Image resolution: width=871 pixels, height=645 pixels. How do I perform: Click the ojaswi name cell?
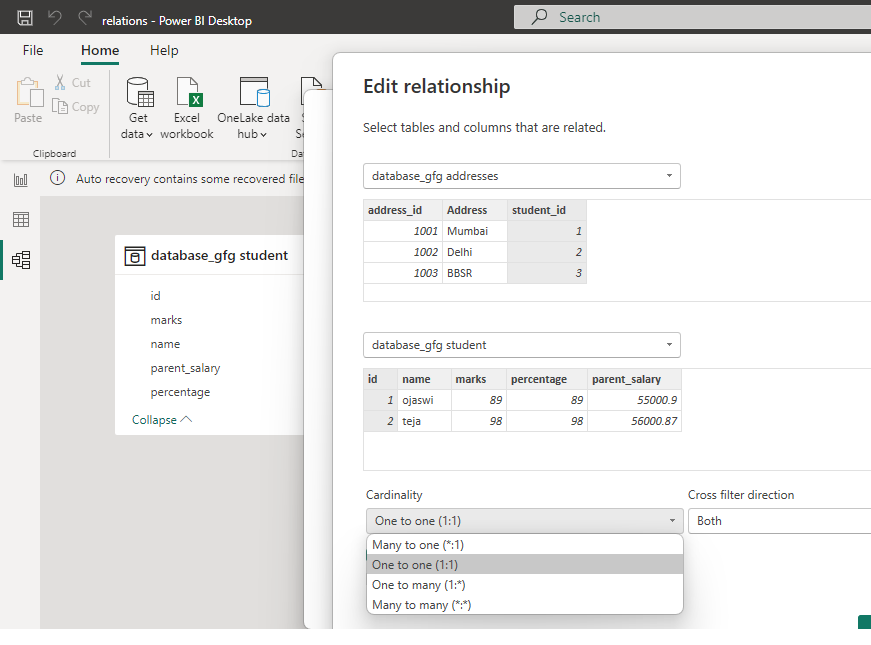tap(424, 400)
